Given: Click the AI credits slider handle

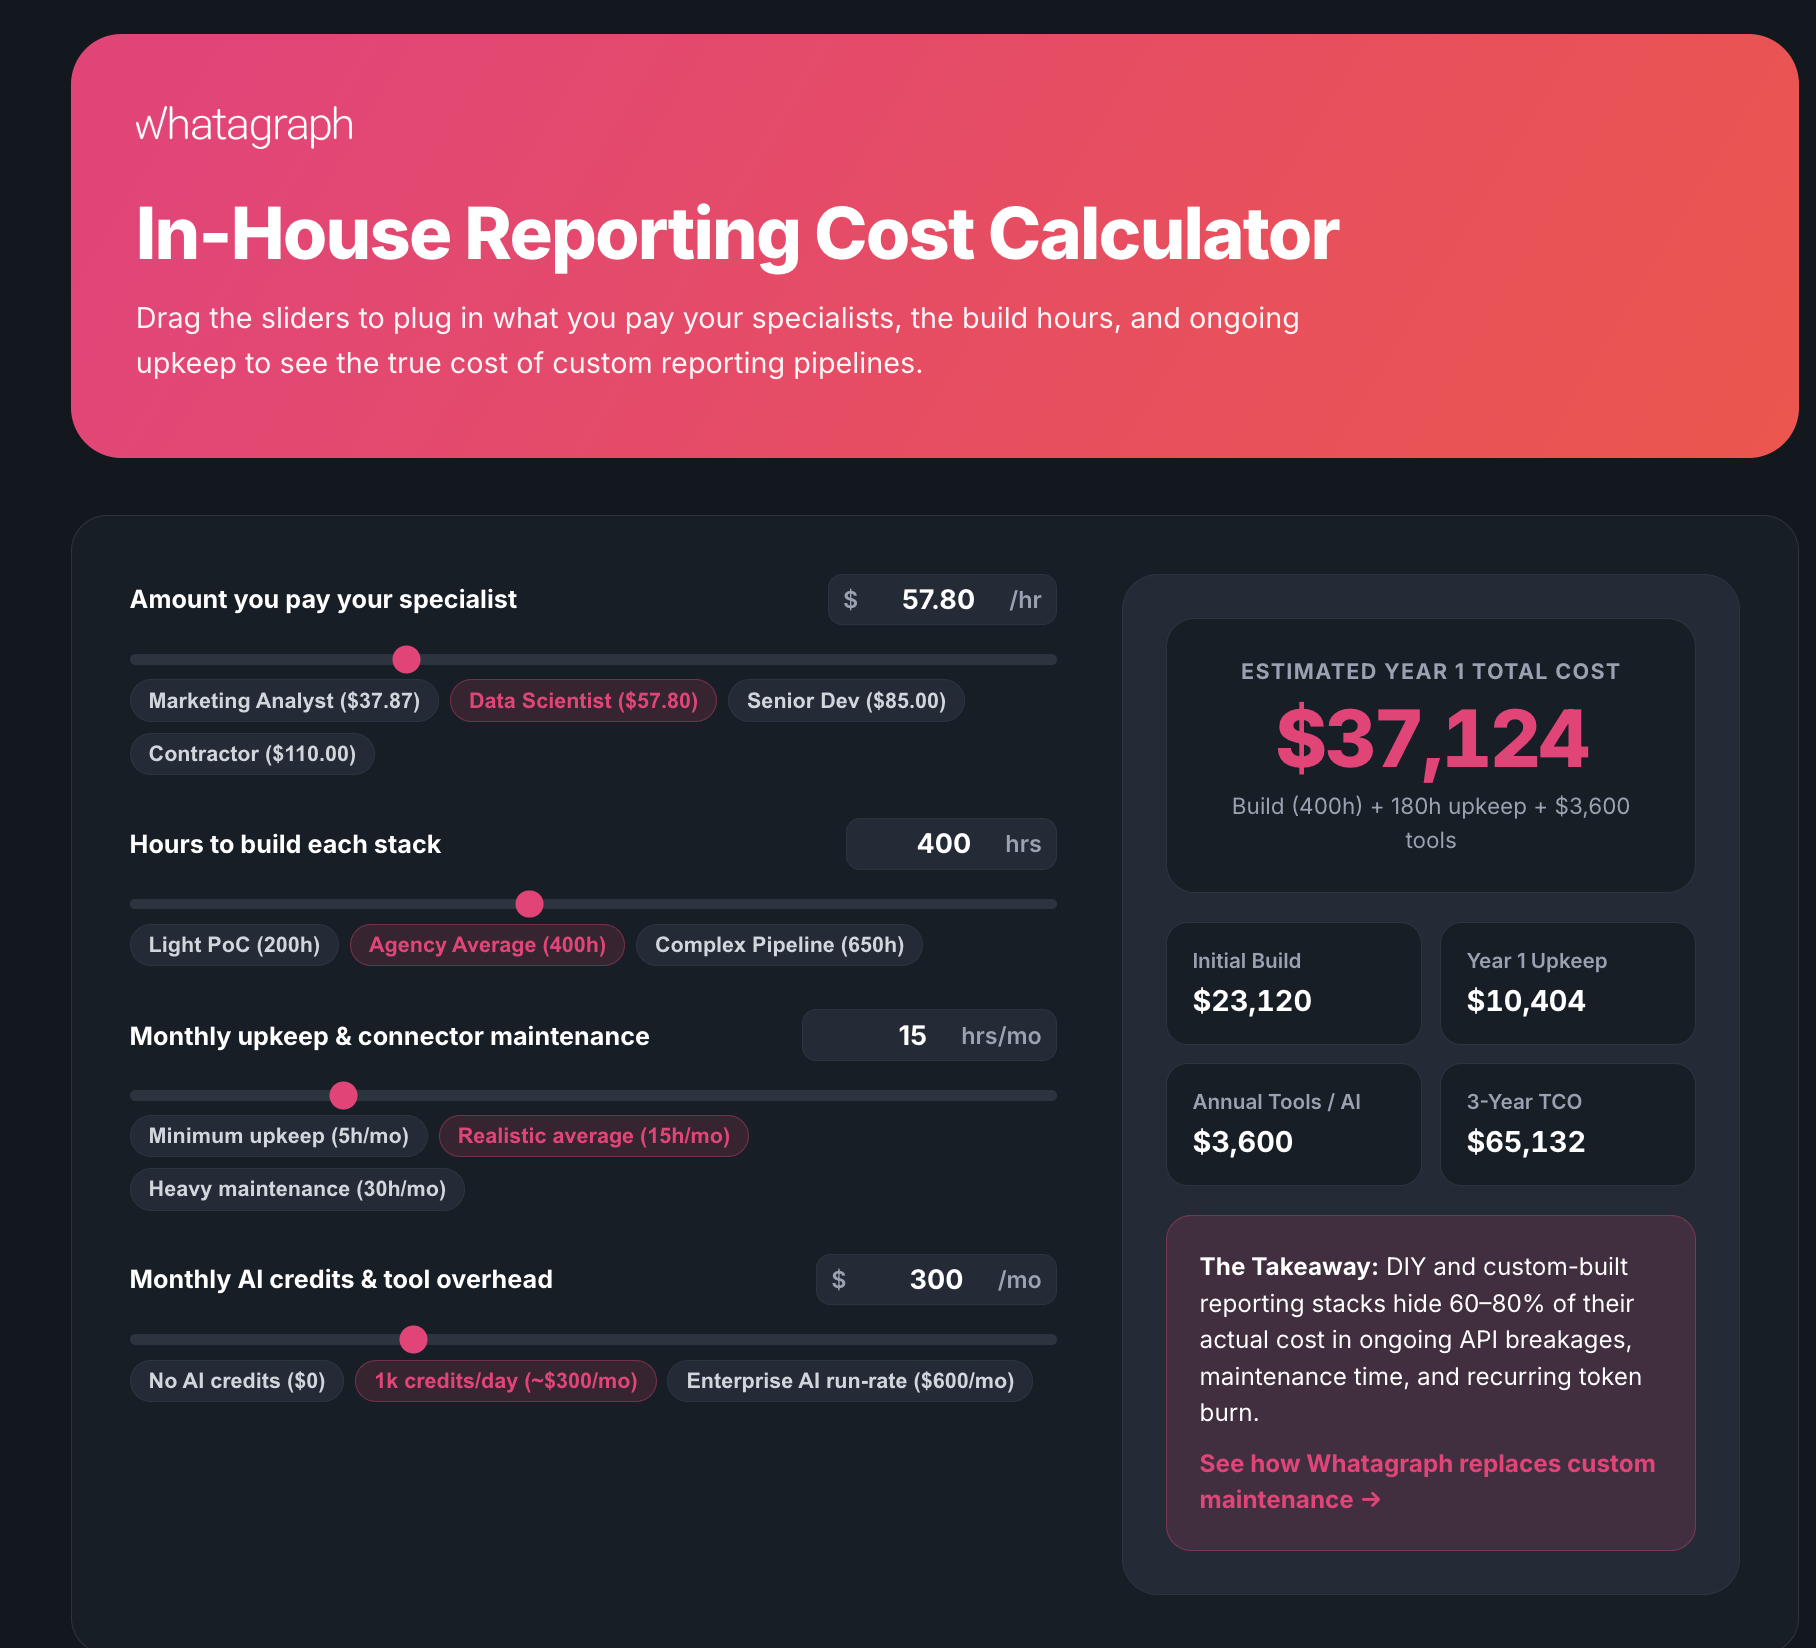Looking at the screenshot, I should pos(413,1339).
